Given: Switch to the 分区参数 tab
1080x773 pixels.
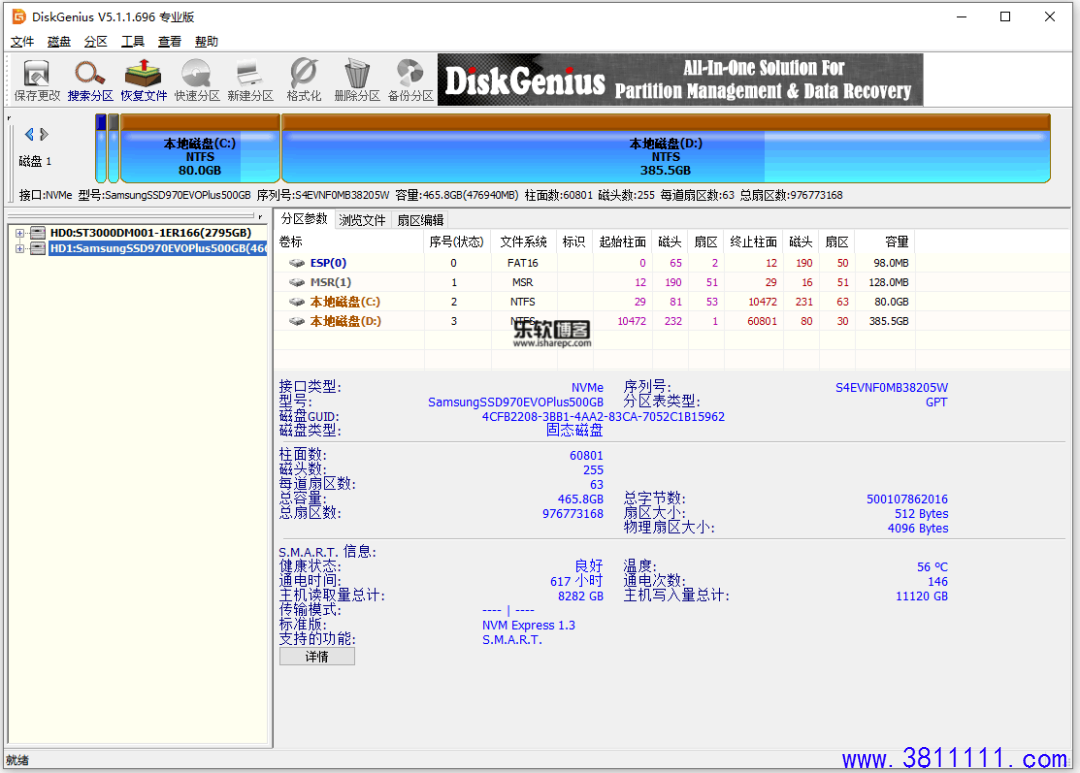Looking at the screenshot, I should tap(304, 219).
